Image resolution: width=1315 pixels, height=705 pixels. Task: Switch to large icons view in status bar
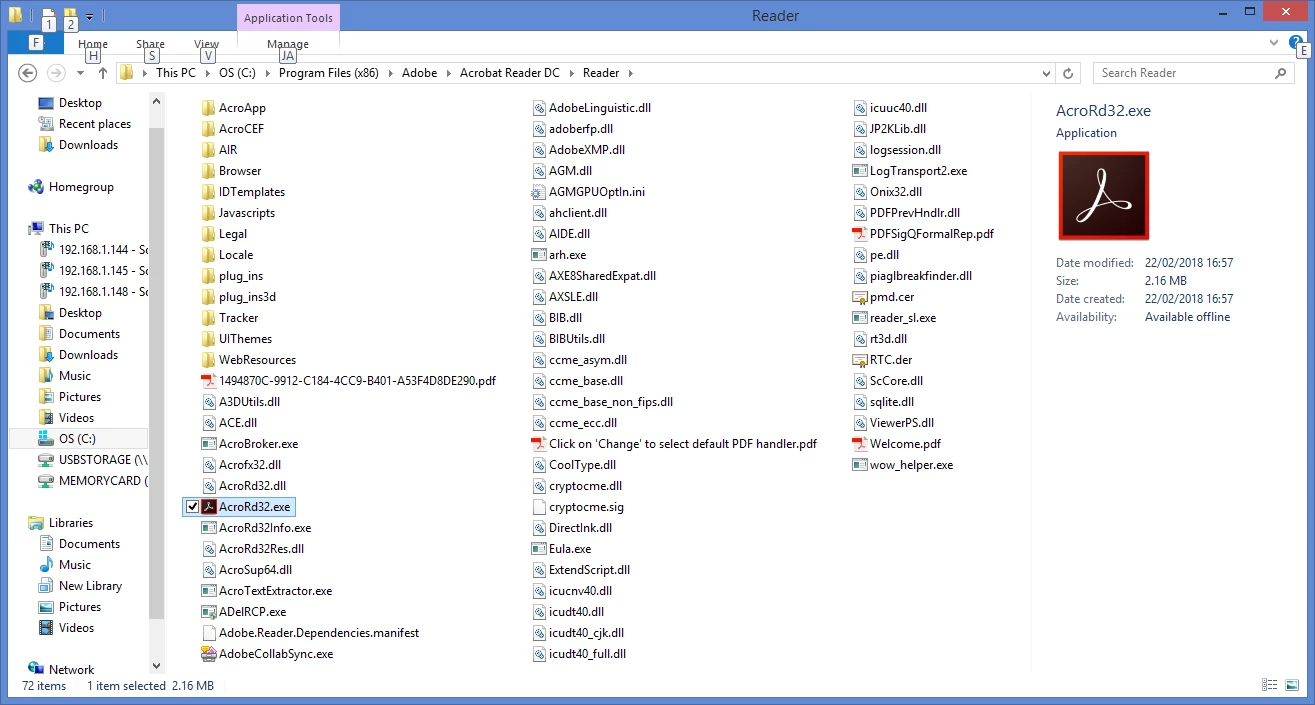(1290, 686)
